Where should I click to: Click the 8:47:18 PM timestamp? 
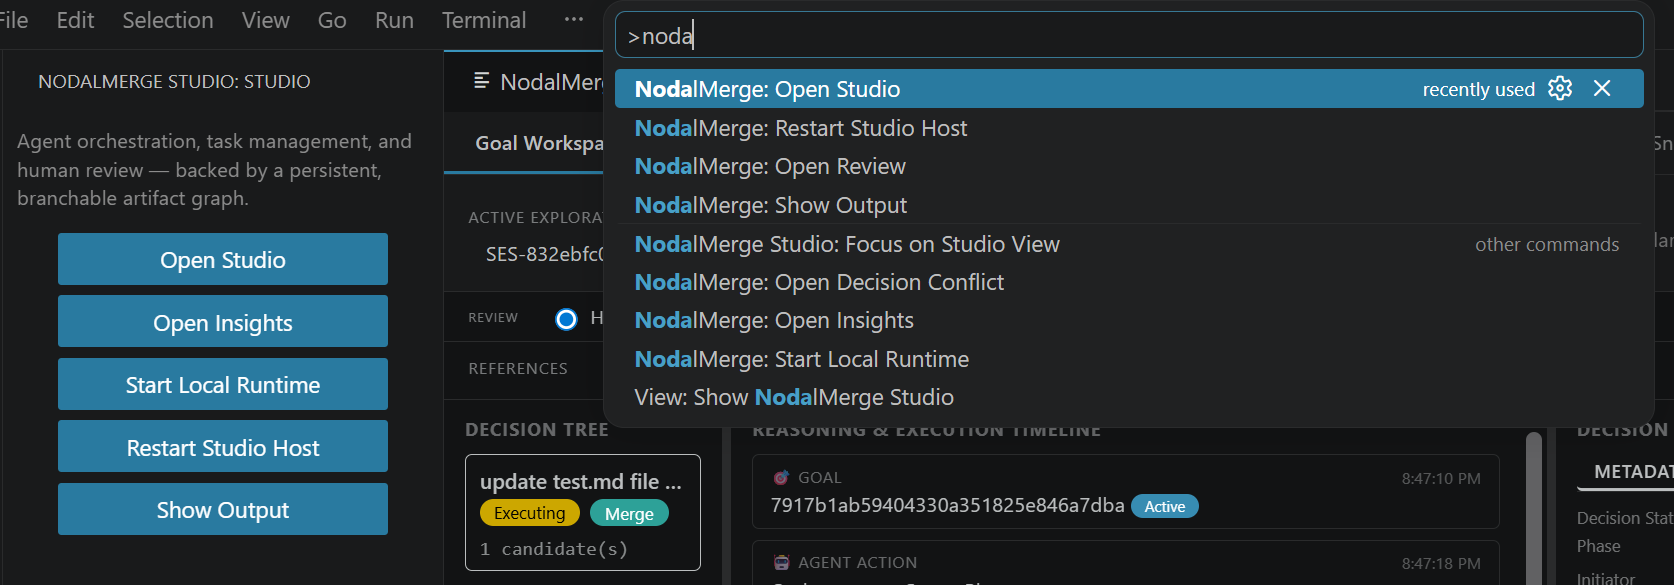pos(1441,564)
